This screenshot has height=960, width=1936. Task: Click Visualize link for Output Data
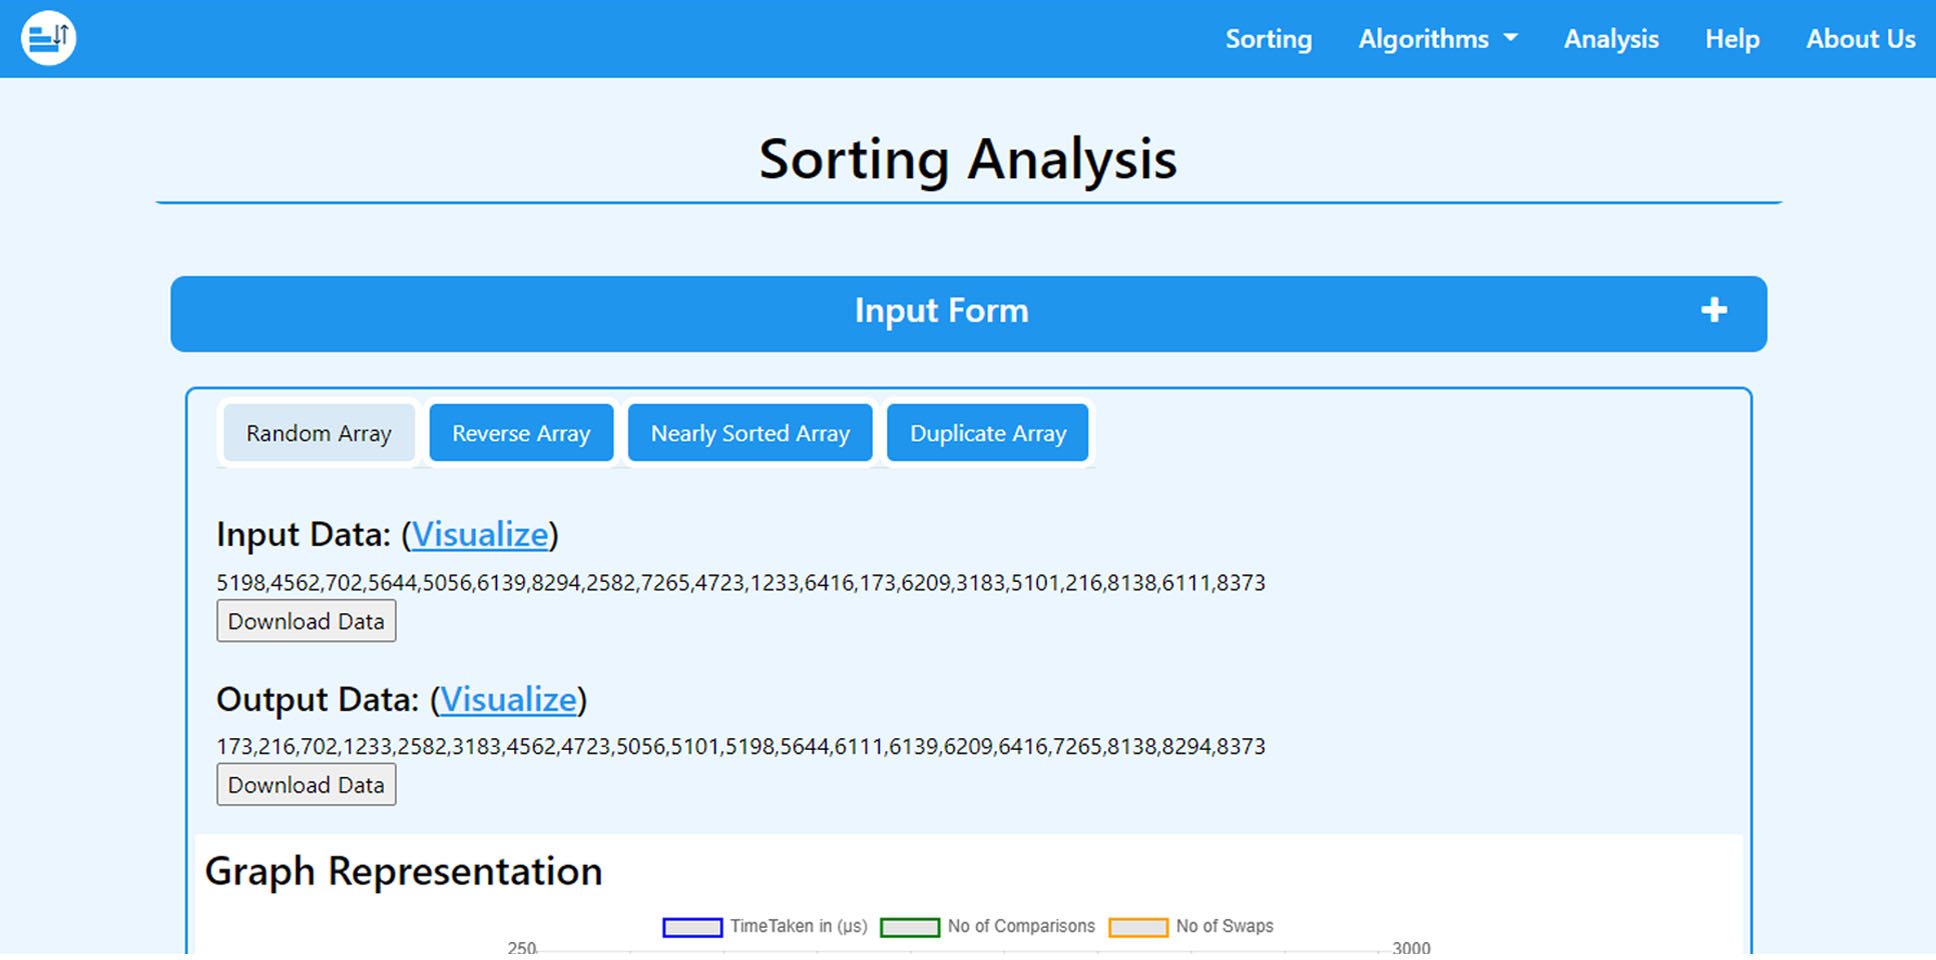coord(509,700)
